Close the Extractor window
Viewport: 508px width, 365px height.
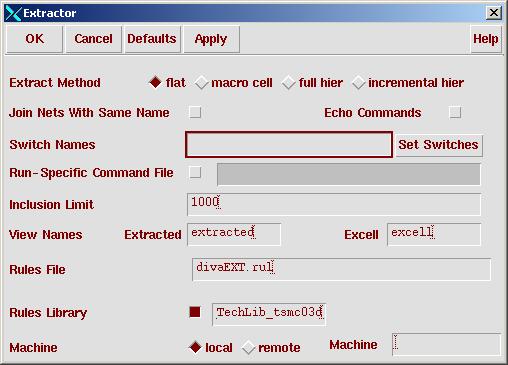coord(494,13)
